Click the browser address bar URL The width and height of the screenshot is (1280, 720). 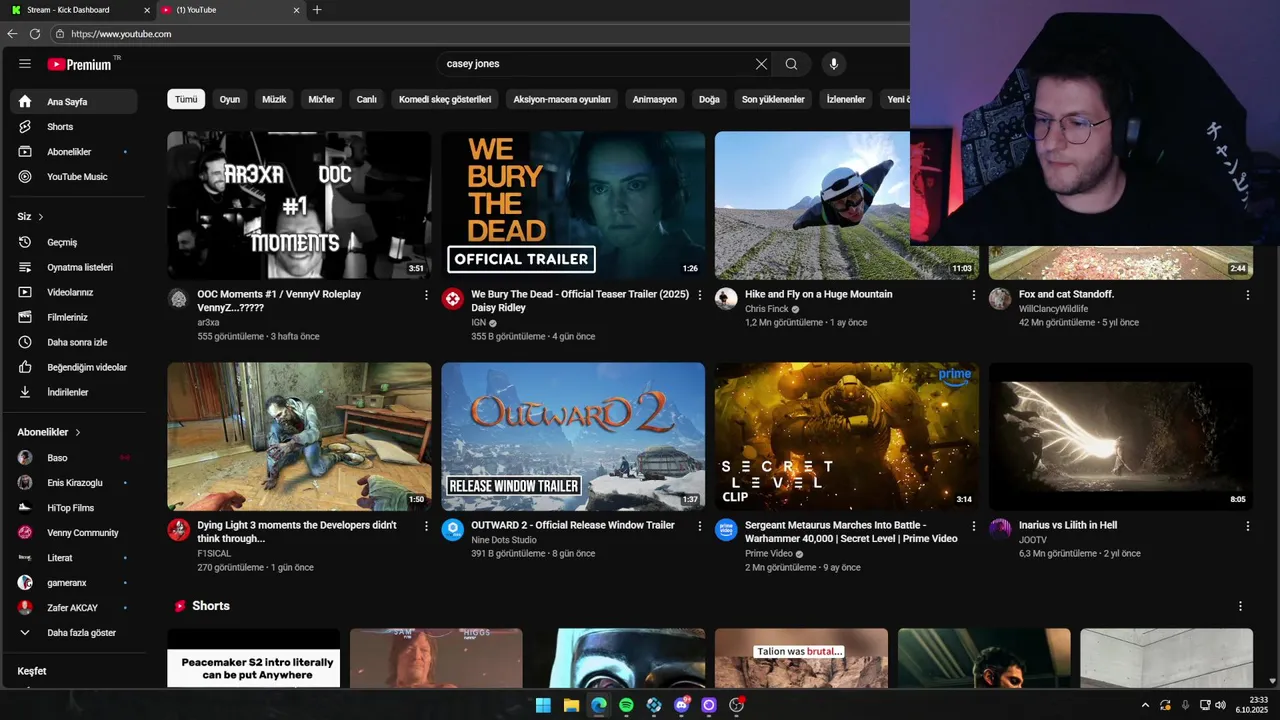(x=121, y=34)
